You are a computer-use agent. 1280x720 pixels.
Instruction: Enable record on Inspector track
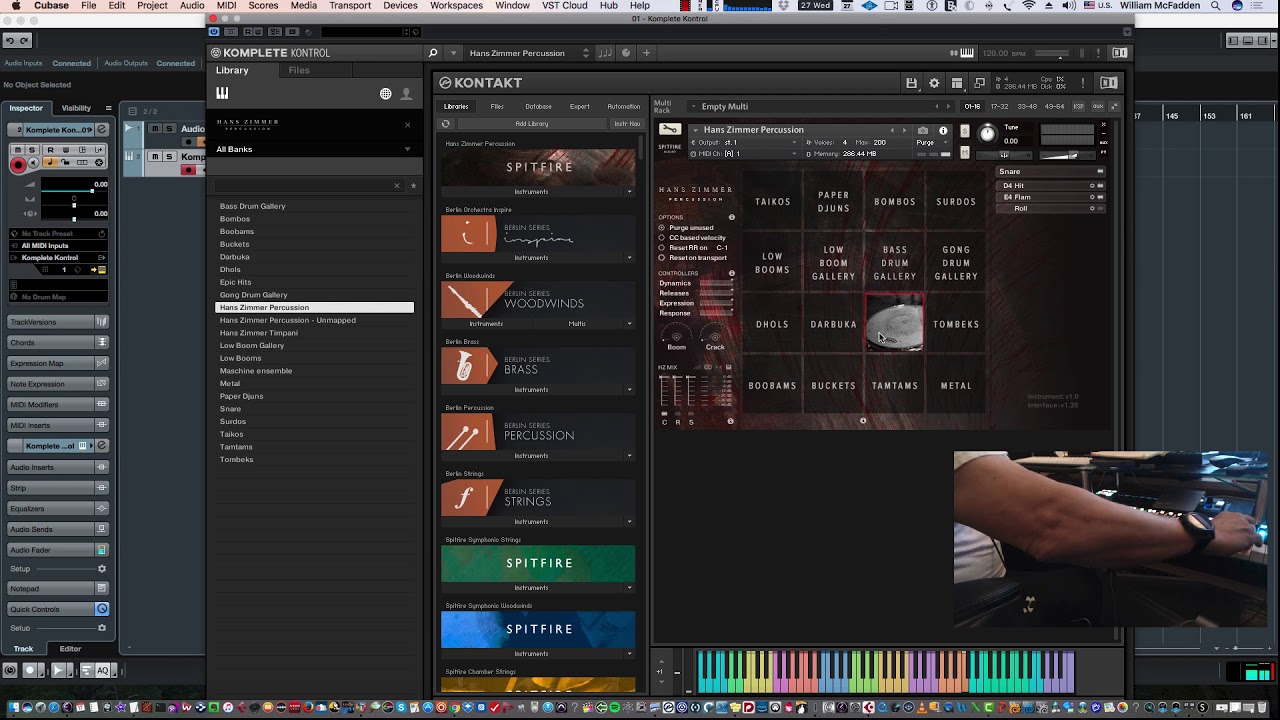coord(18,165)
